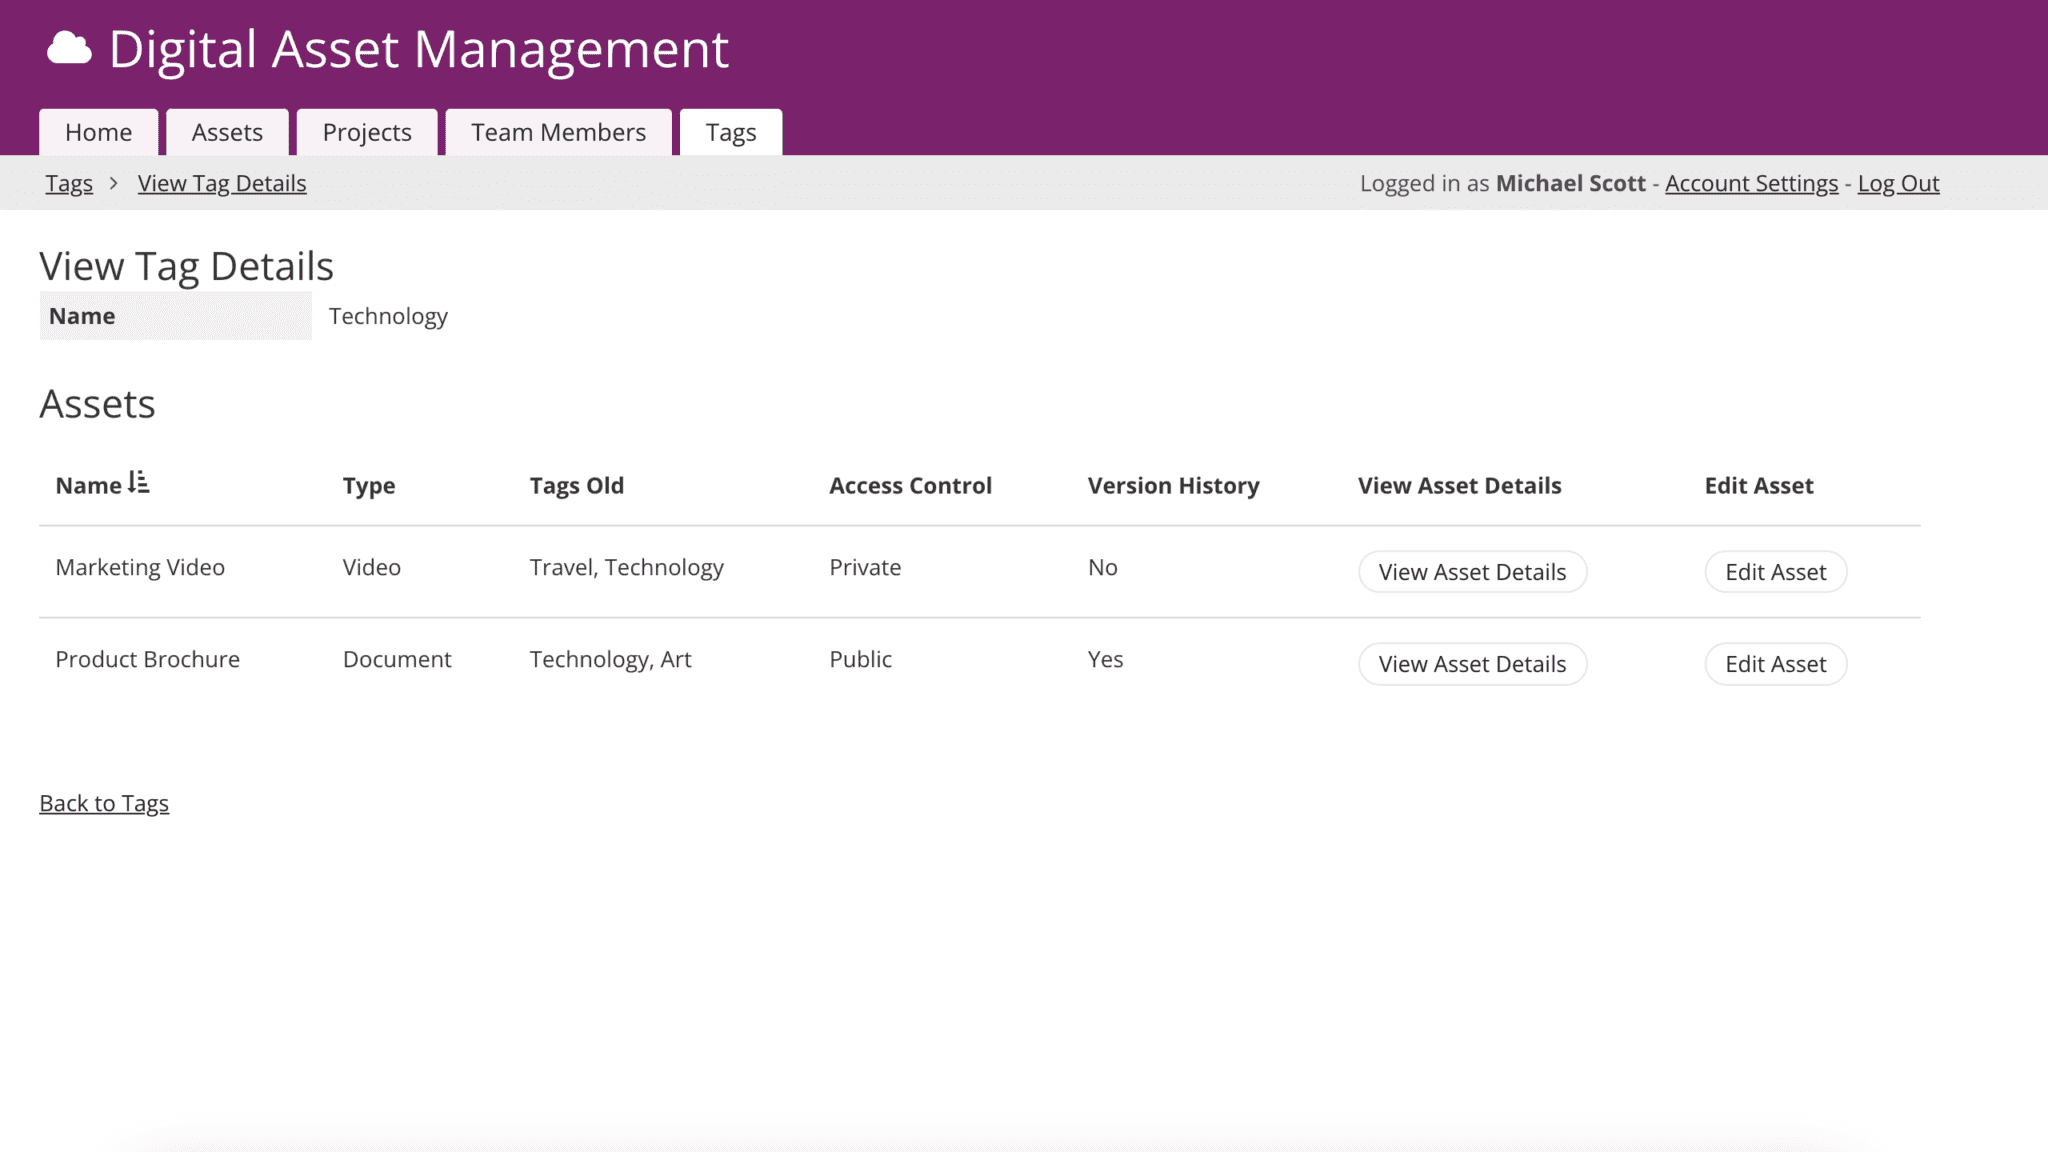Click the Technology tag name value
Screen dimensions: 2048x1152
click(x=388, y=315)
